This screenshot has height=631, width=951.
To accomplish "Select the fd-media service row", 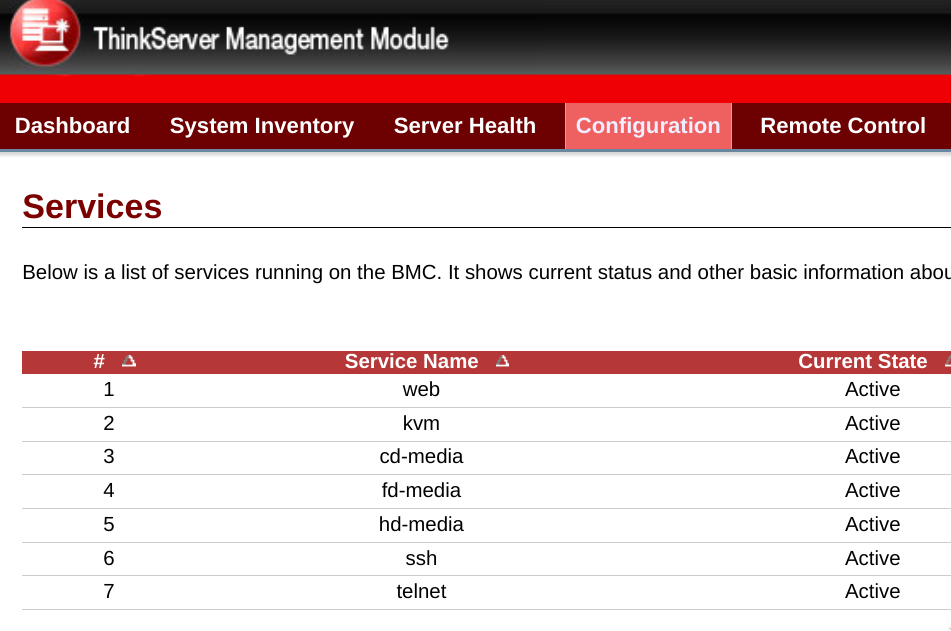I will click(421, 491).
